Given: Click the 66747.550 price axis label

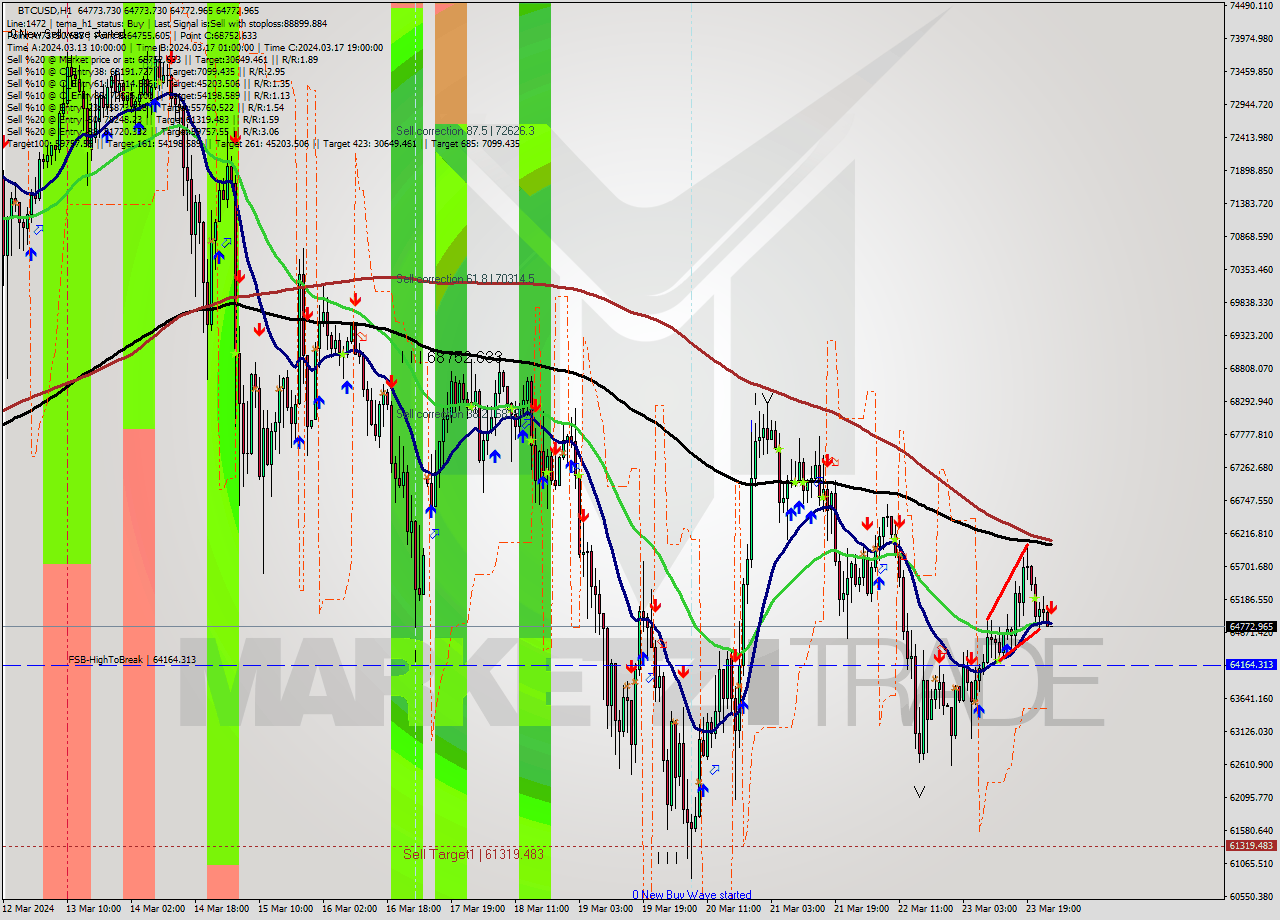Looking at the screenshot, I should [1251, 500].
